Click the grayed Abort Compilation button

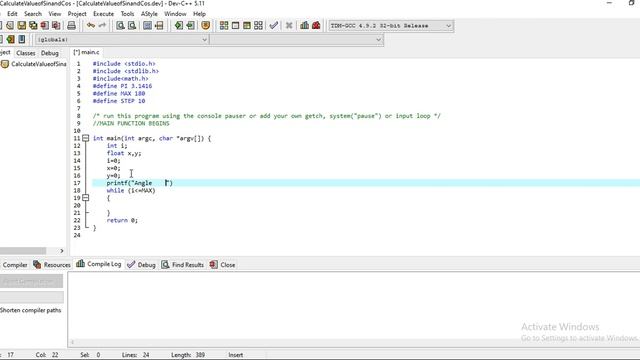coord(31,281)
